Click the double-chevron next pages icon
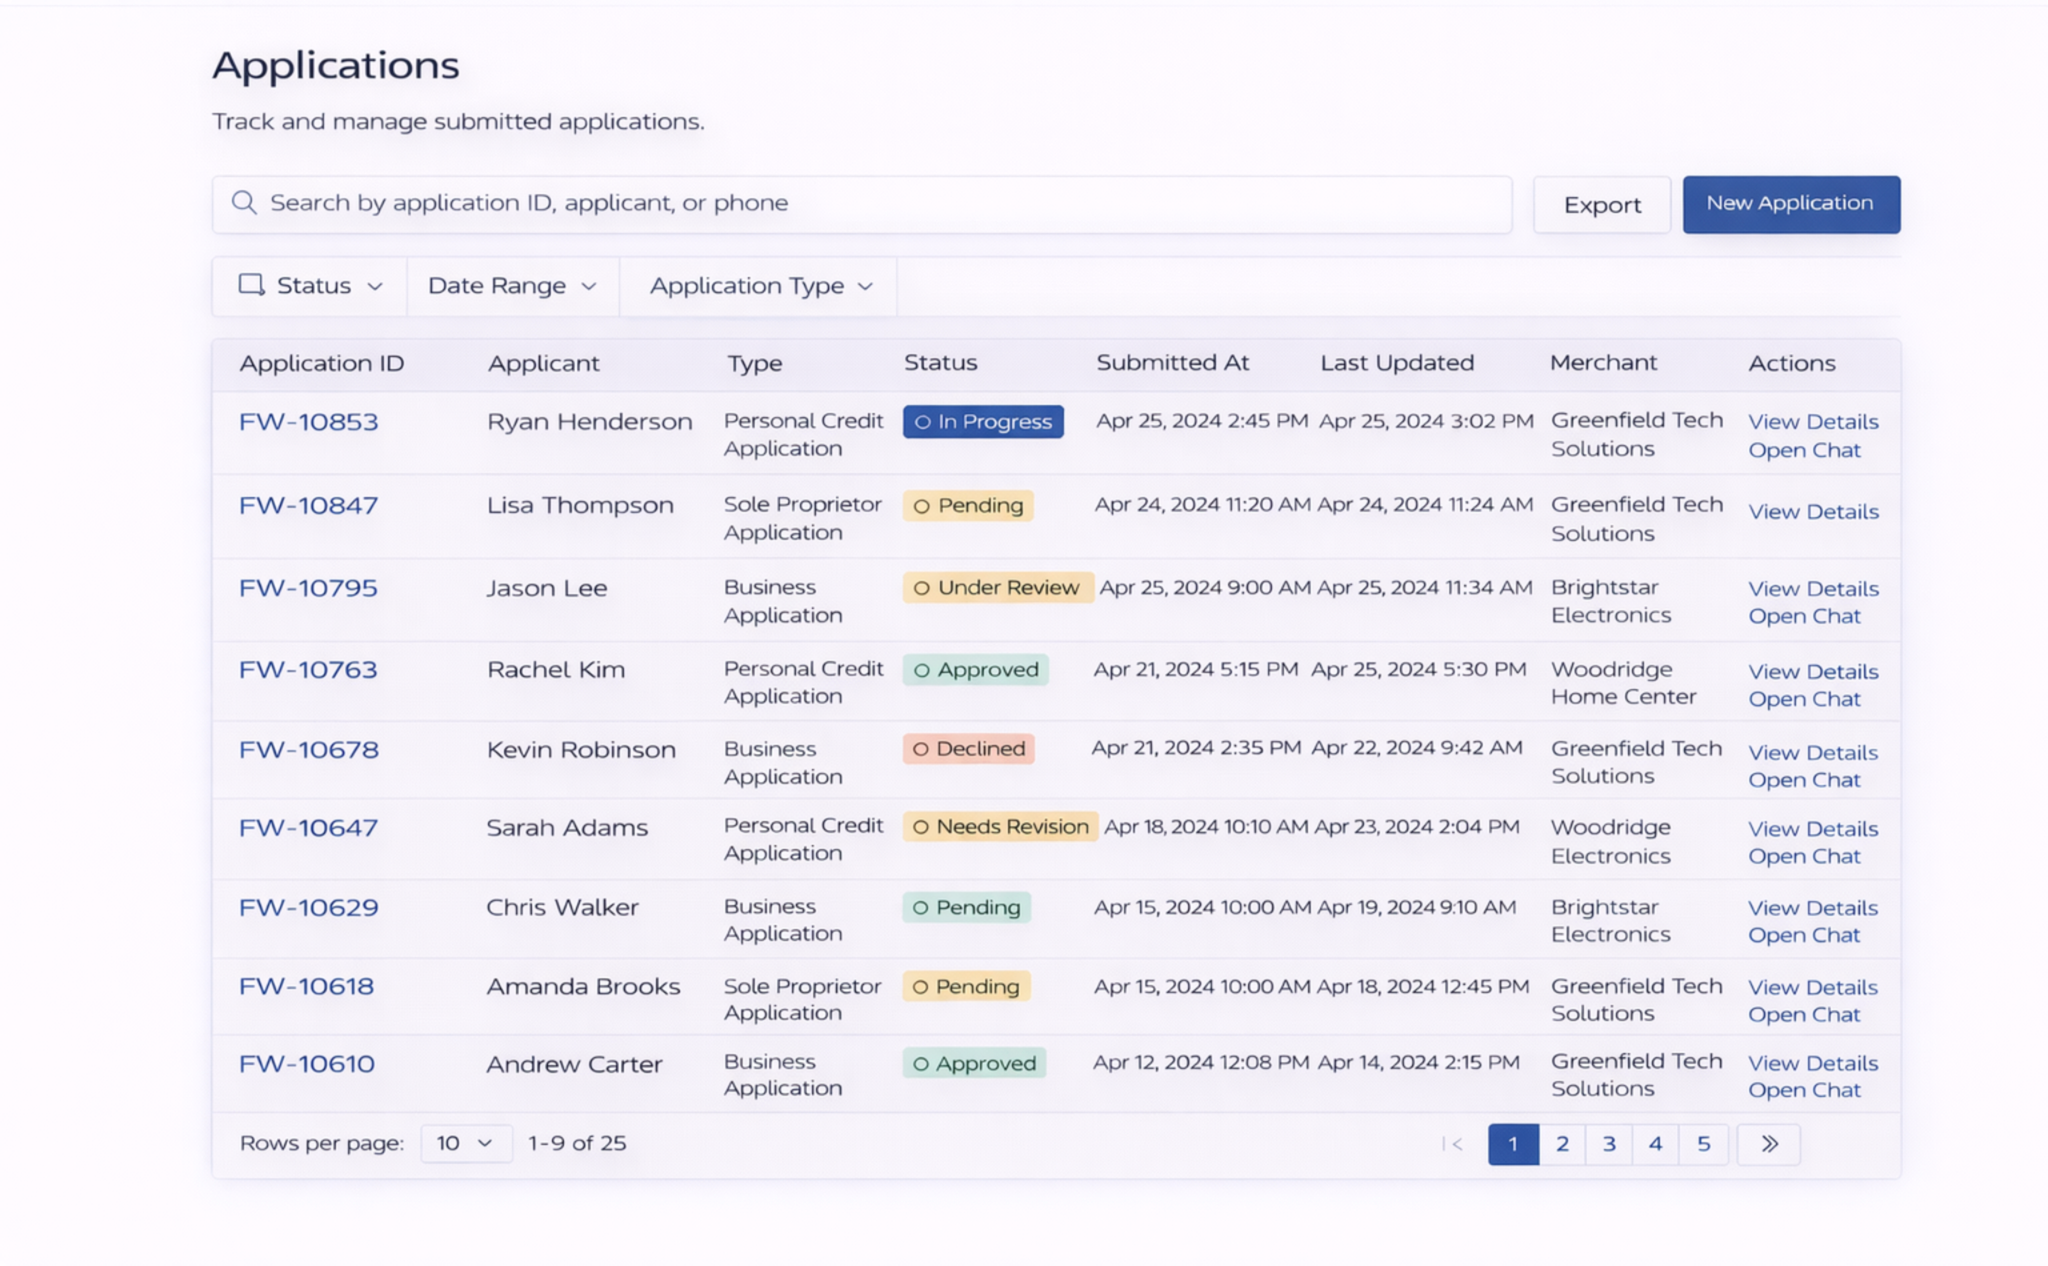Viewport: 2048px width, 1266px height. (x=1768, y=1143)
